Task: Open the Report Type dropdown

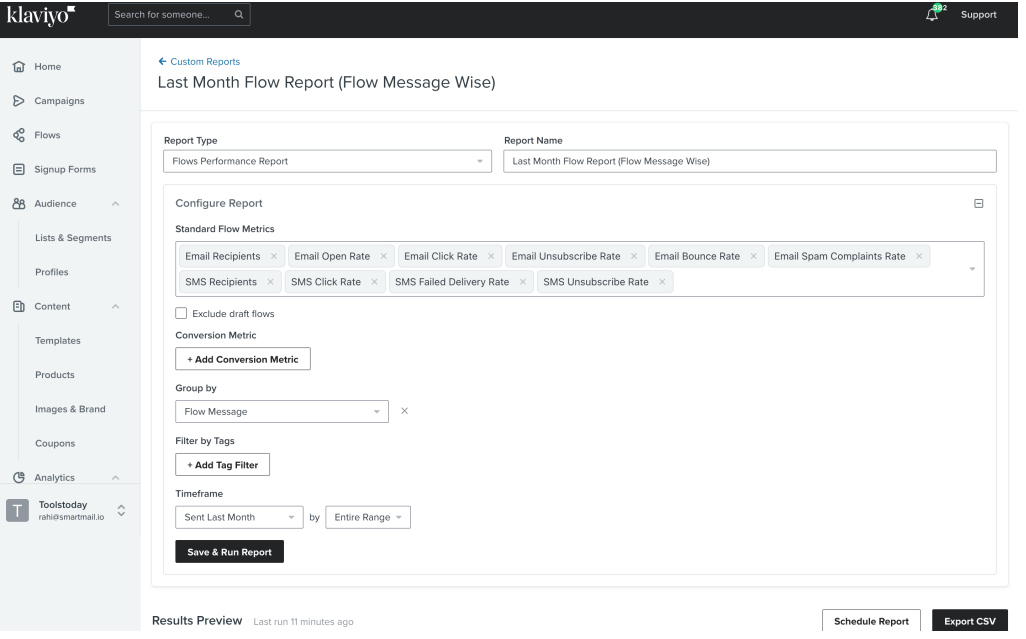Action: tap(327, 162)
